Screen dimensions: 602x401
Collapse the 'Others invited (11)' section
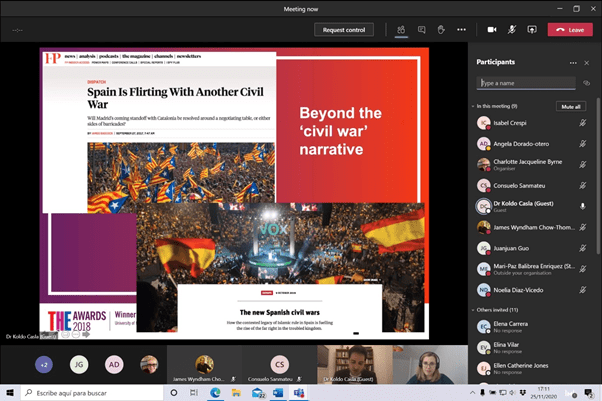point(473,310)
